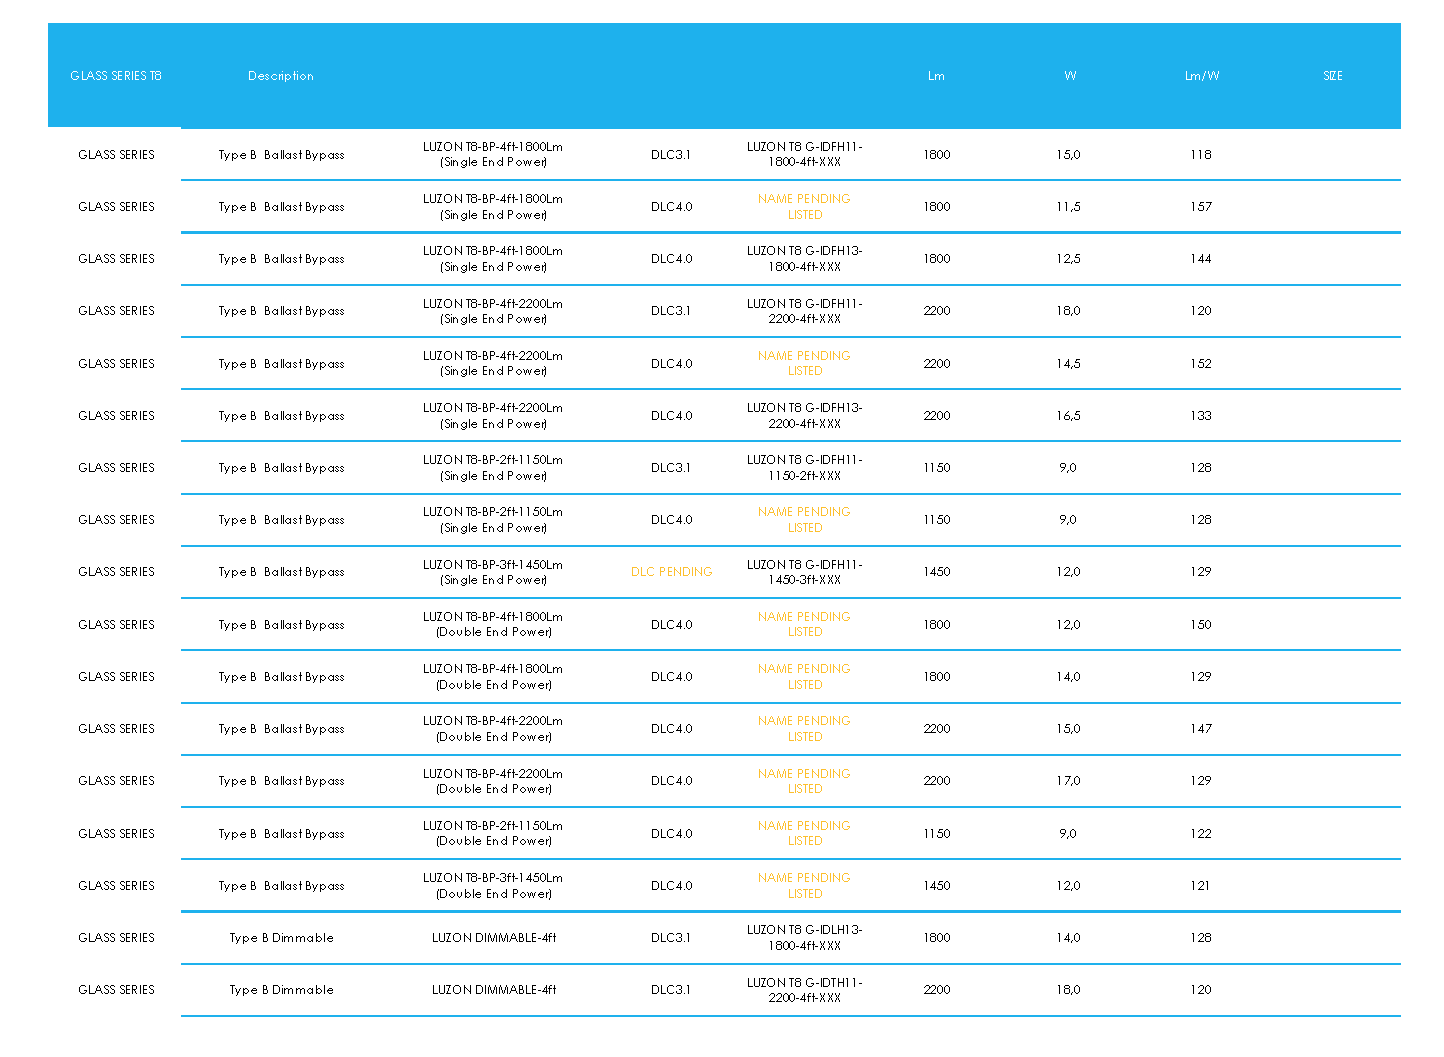Click the GLASS SERIES T8 header cell
This screenshot has height=1057, width=1444.
[x=115, y=76]
